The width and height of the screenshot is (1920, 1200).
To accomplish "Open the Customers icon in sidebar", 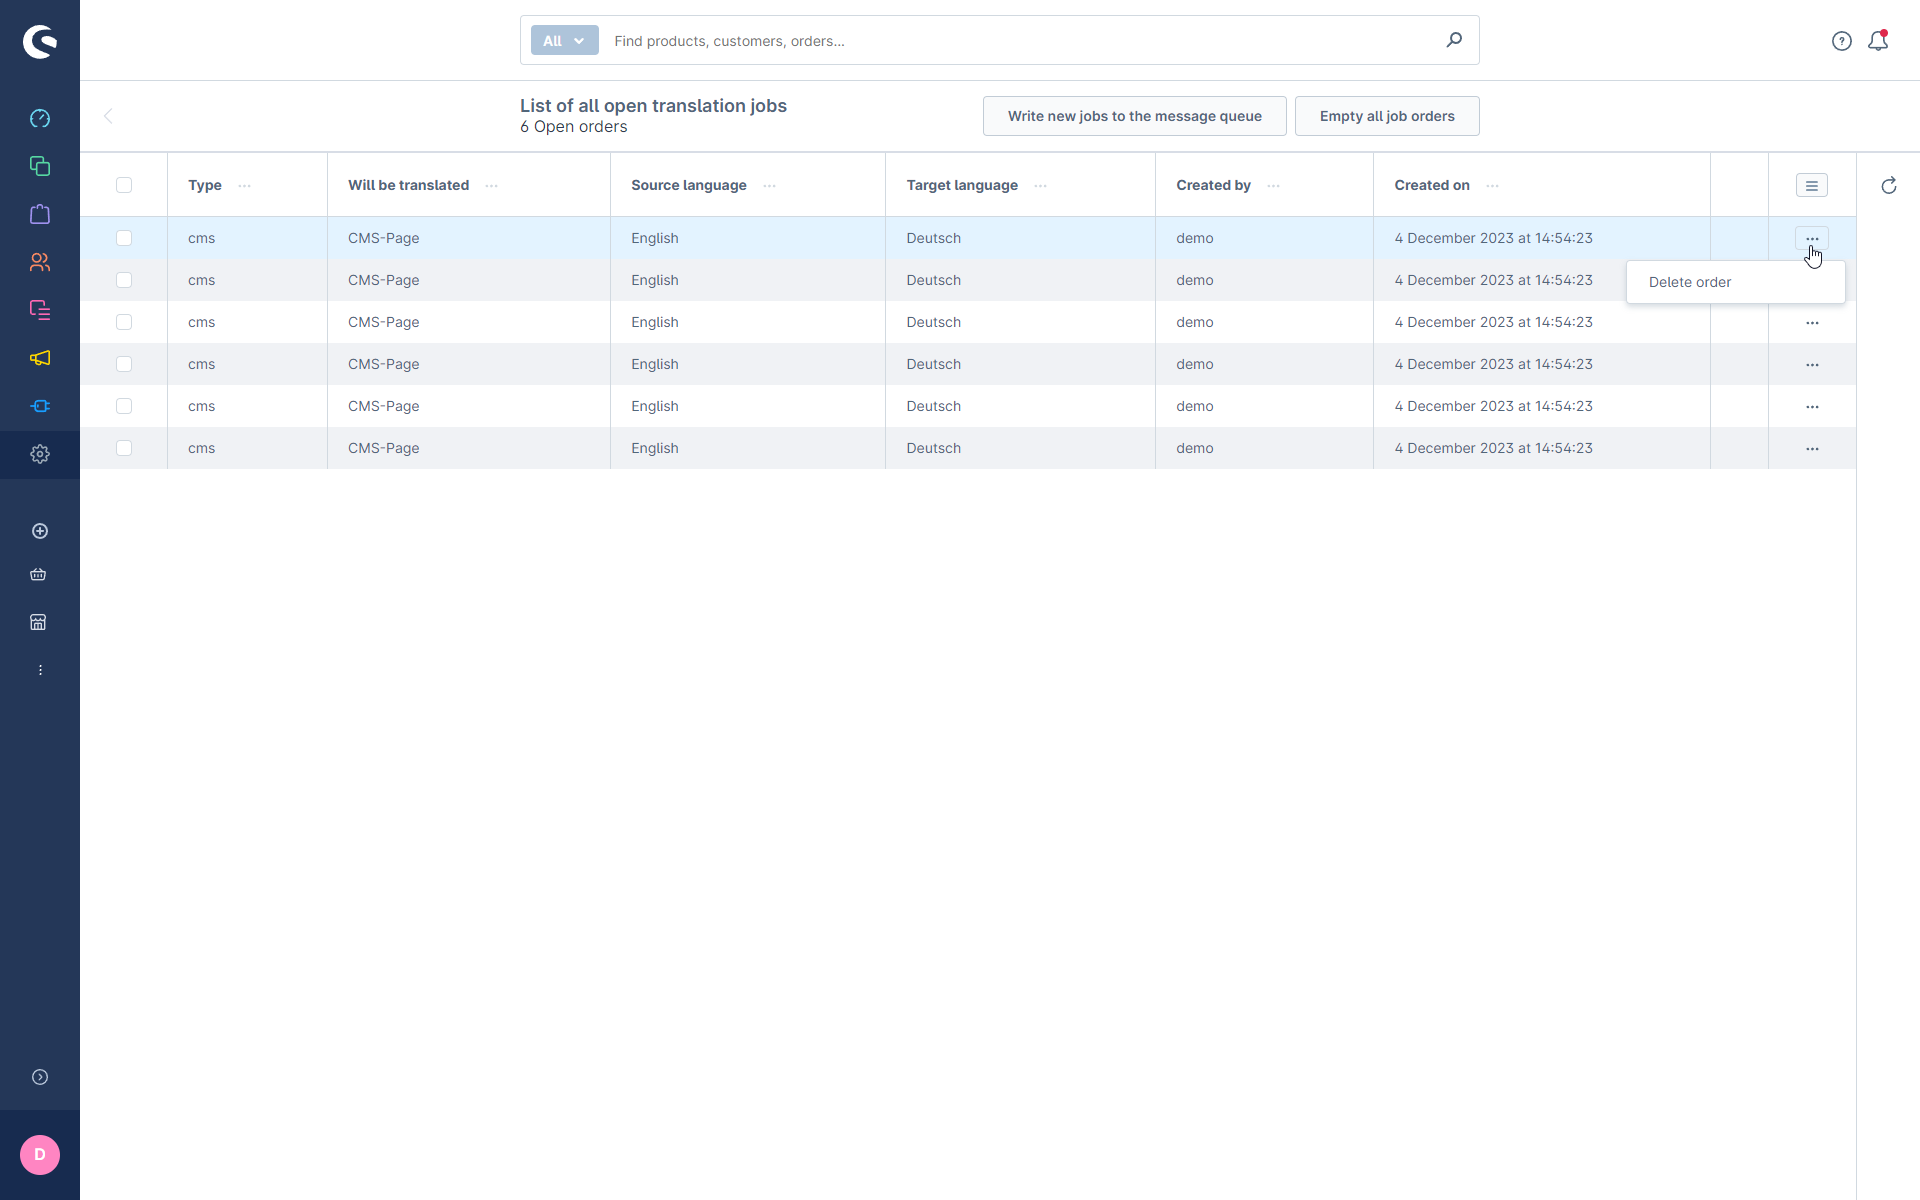I will 40,262.
